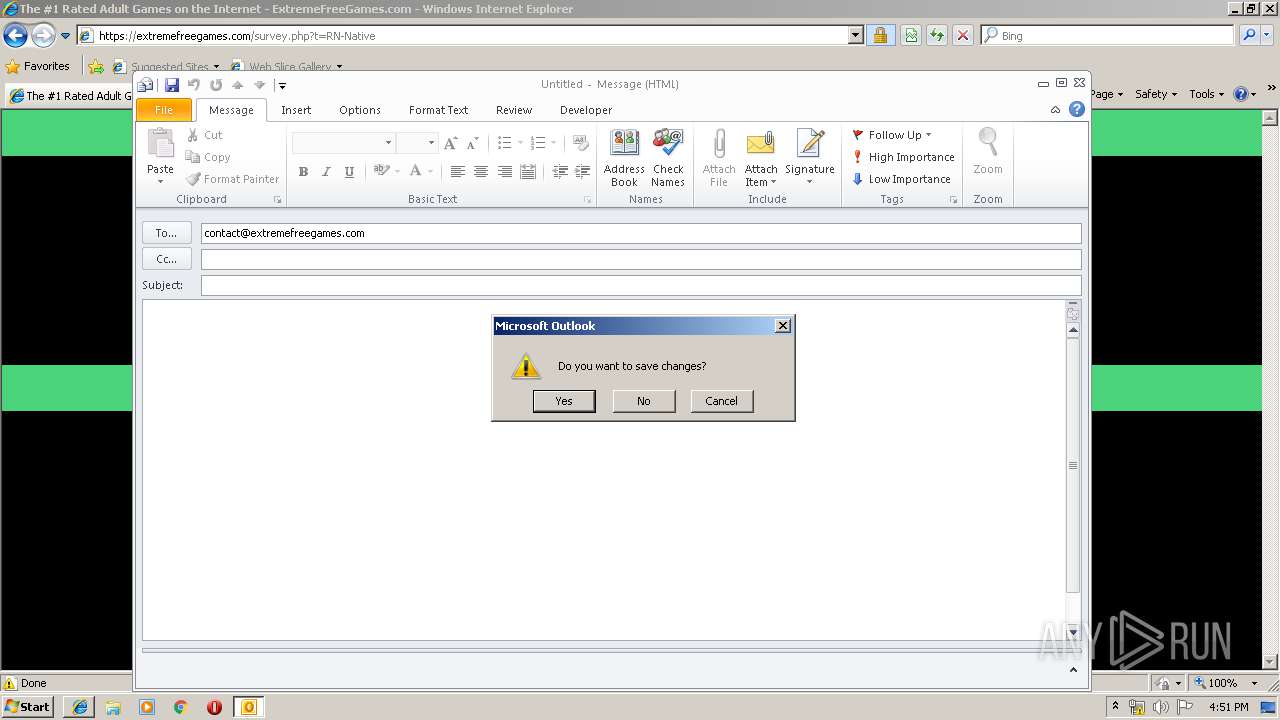
Task: Apply bulleted list formatting
Action: (504, 143)
